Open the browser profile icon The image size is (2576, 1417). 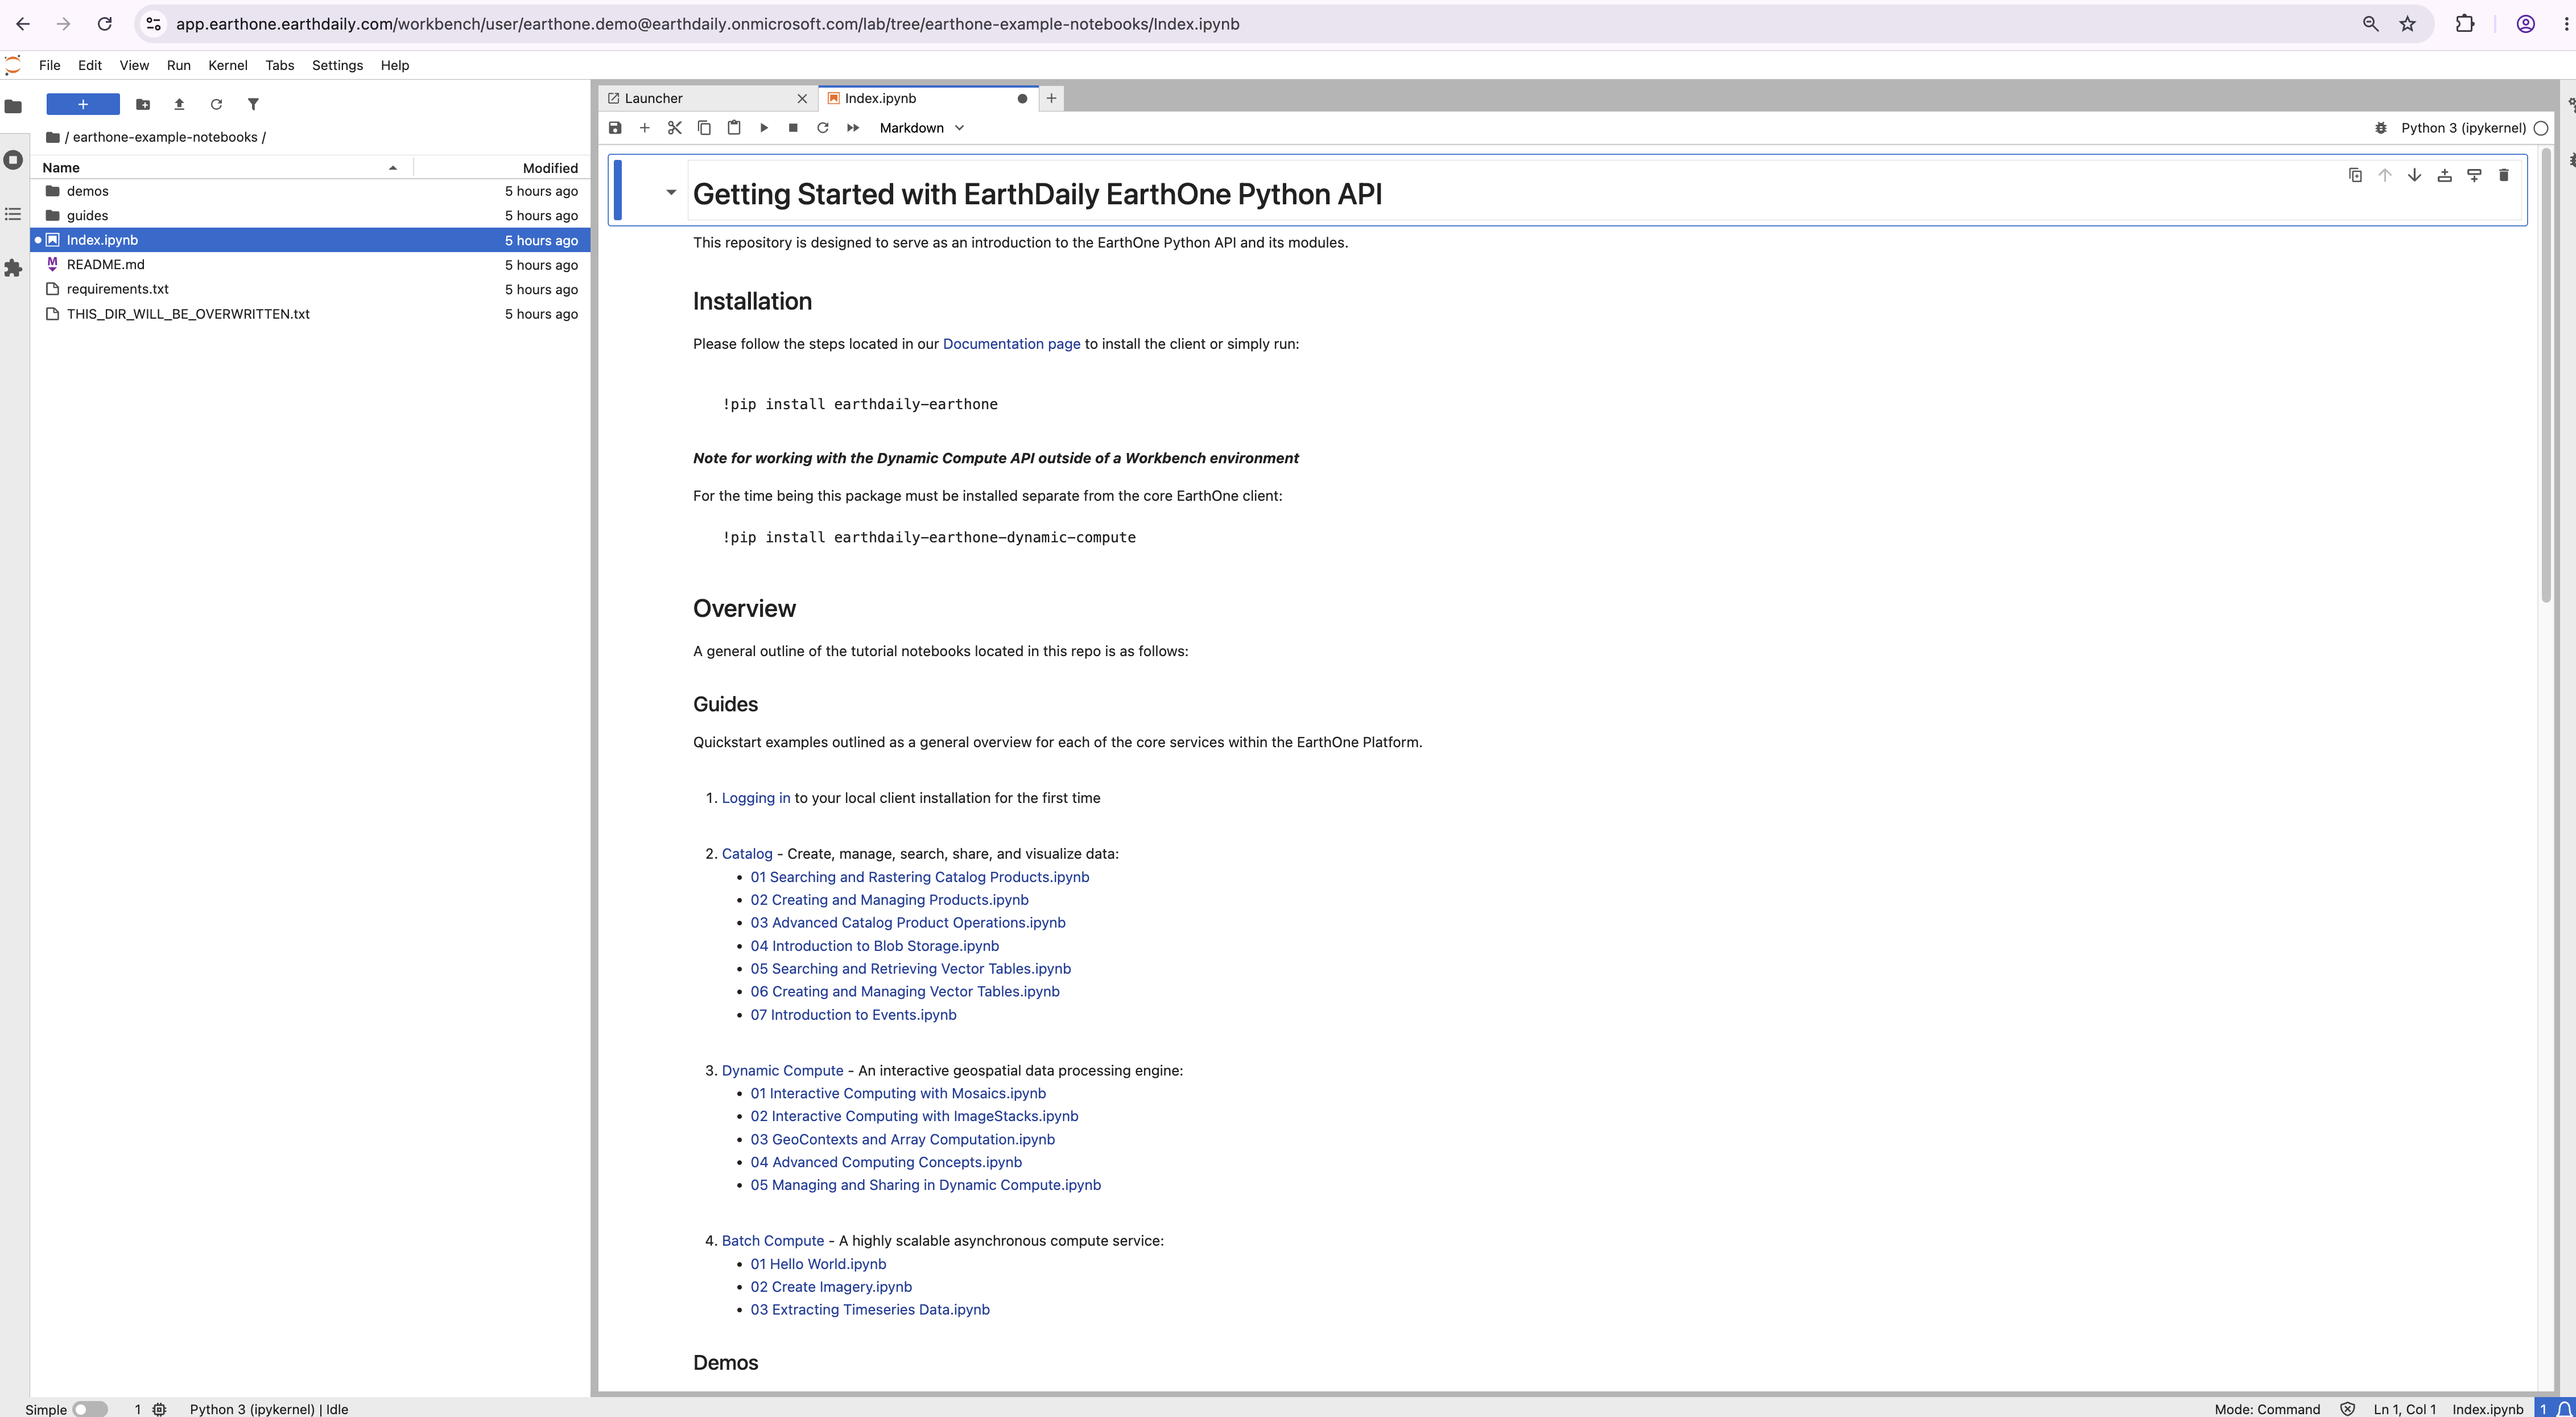tap(2525, 24)
